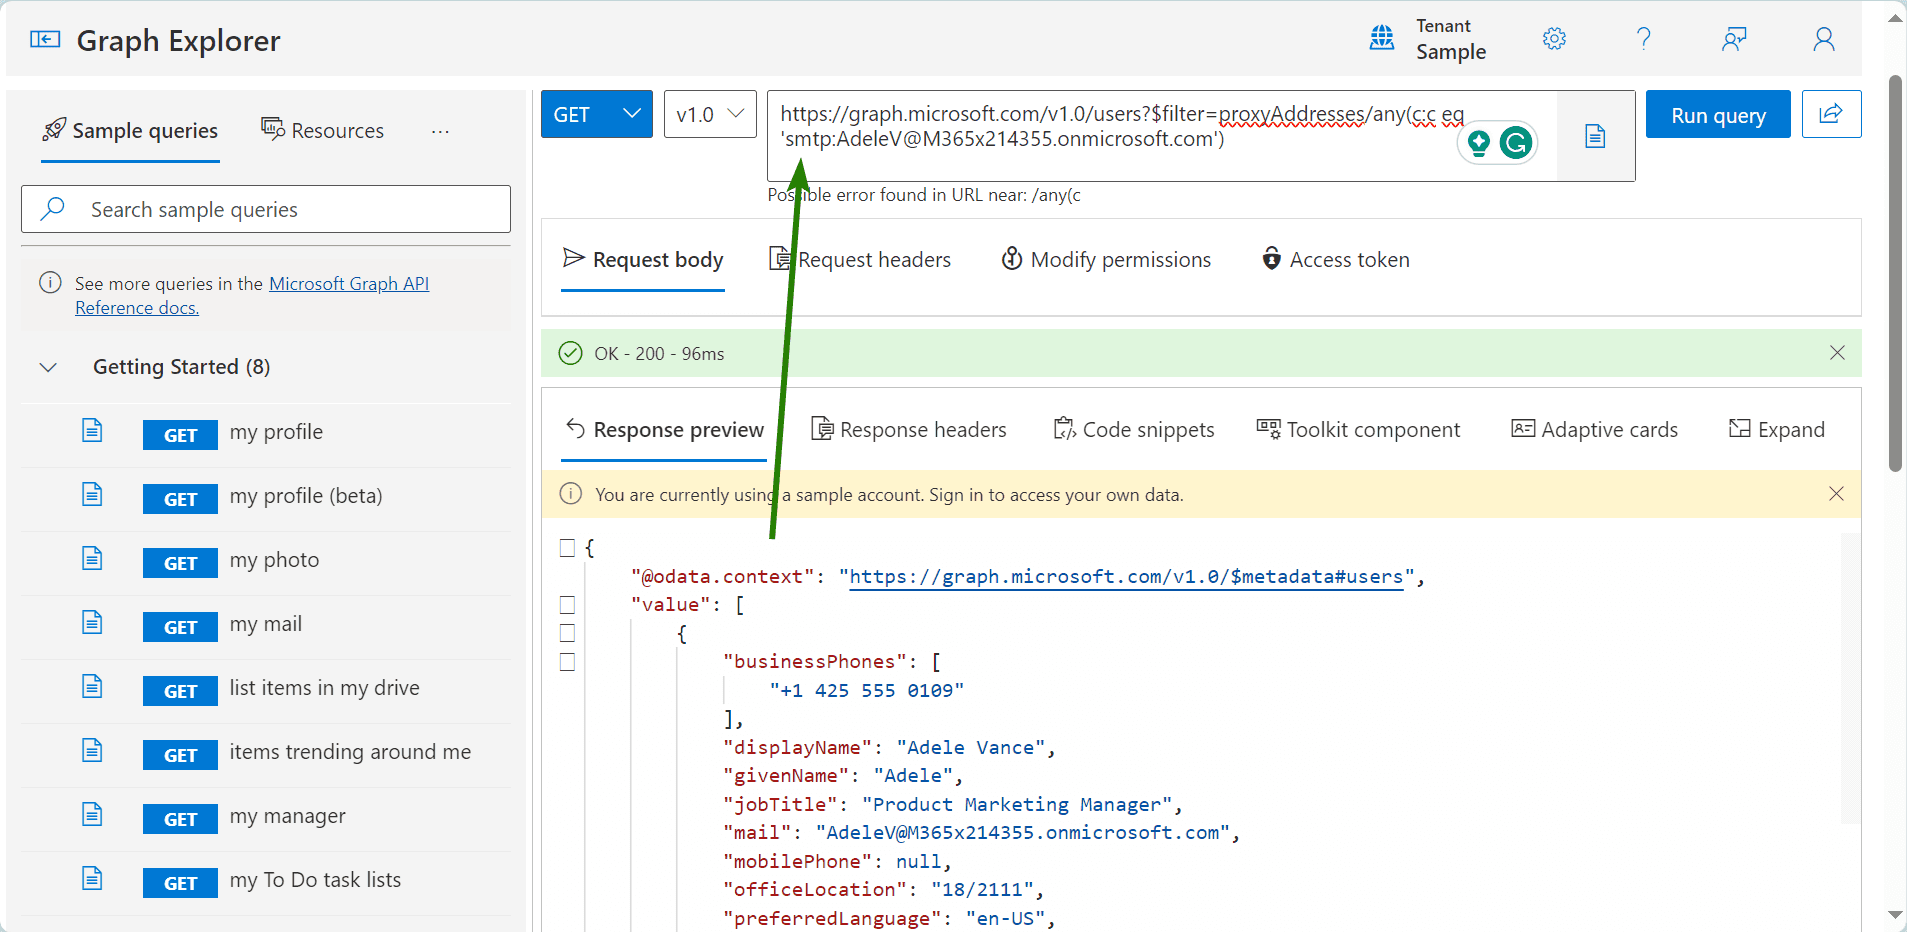Dismiss the sample account warning banner
The height and width of the screenshot is (932, 1907).
coord(1836,494)
